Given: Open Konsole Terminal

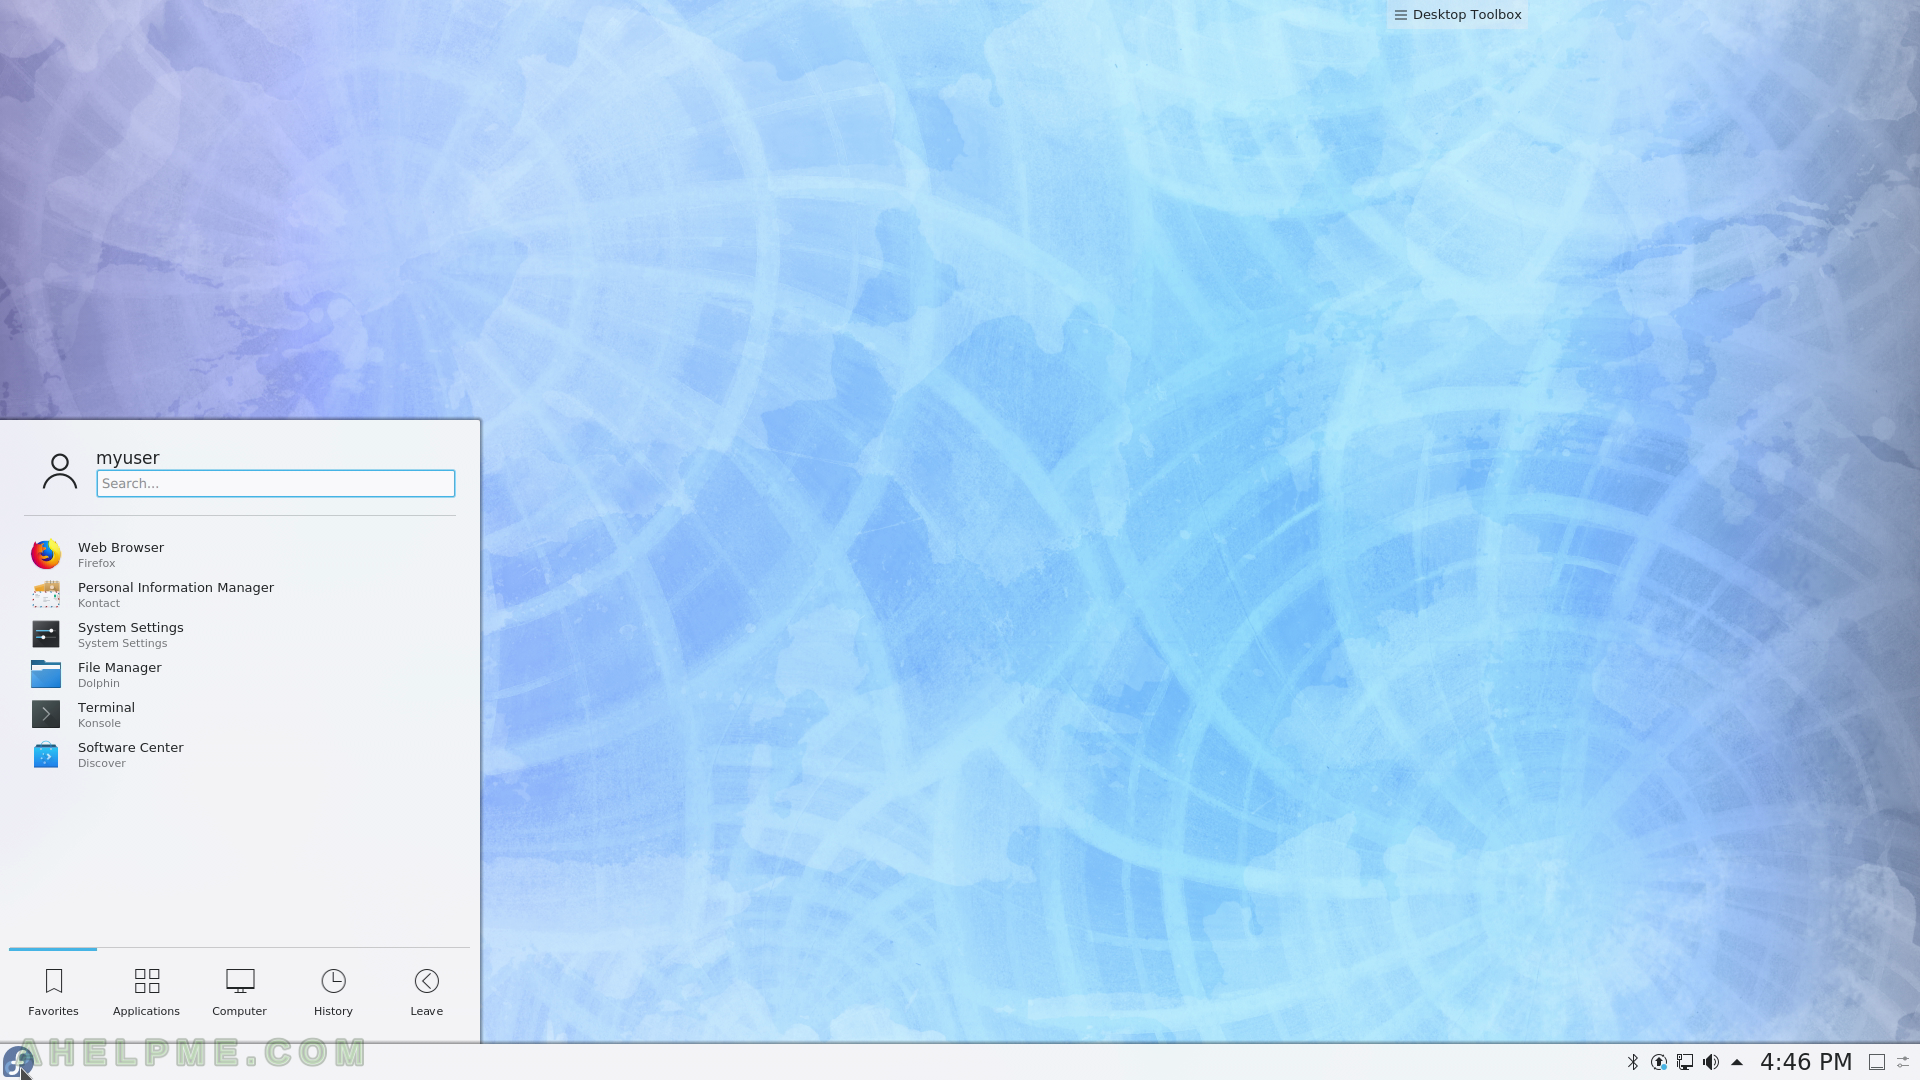Looking at the screenshot, I should [x=240, y=714].
